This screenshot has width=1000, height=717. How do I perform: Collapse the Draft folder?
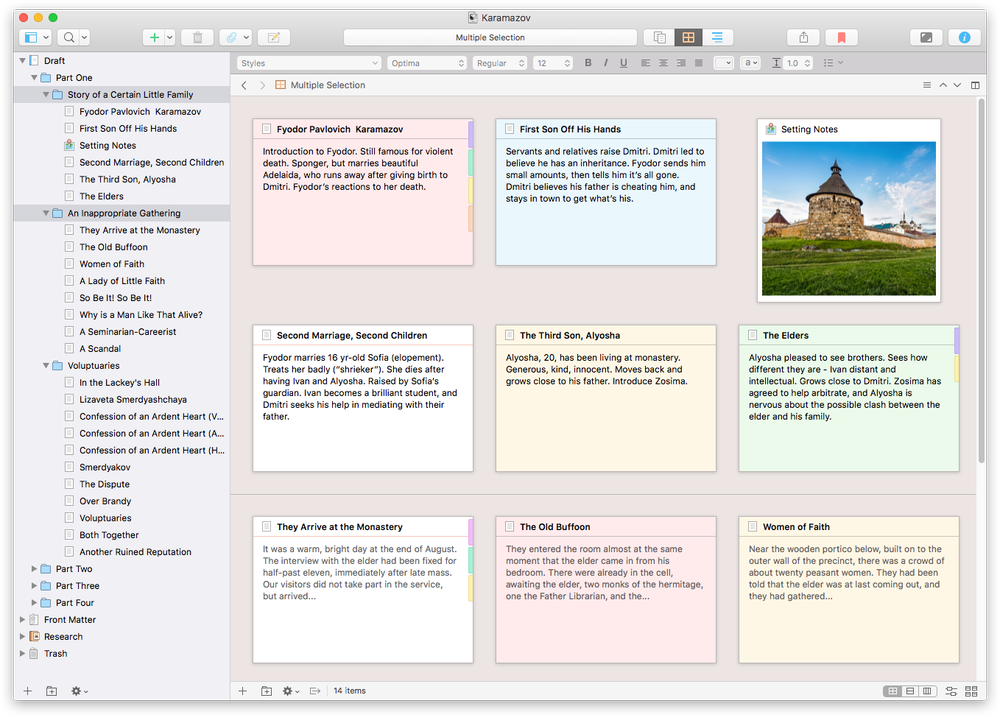click(22, 61)
